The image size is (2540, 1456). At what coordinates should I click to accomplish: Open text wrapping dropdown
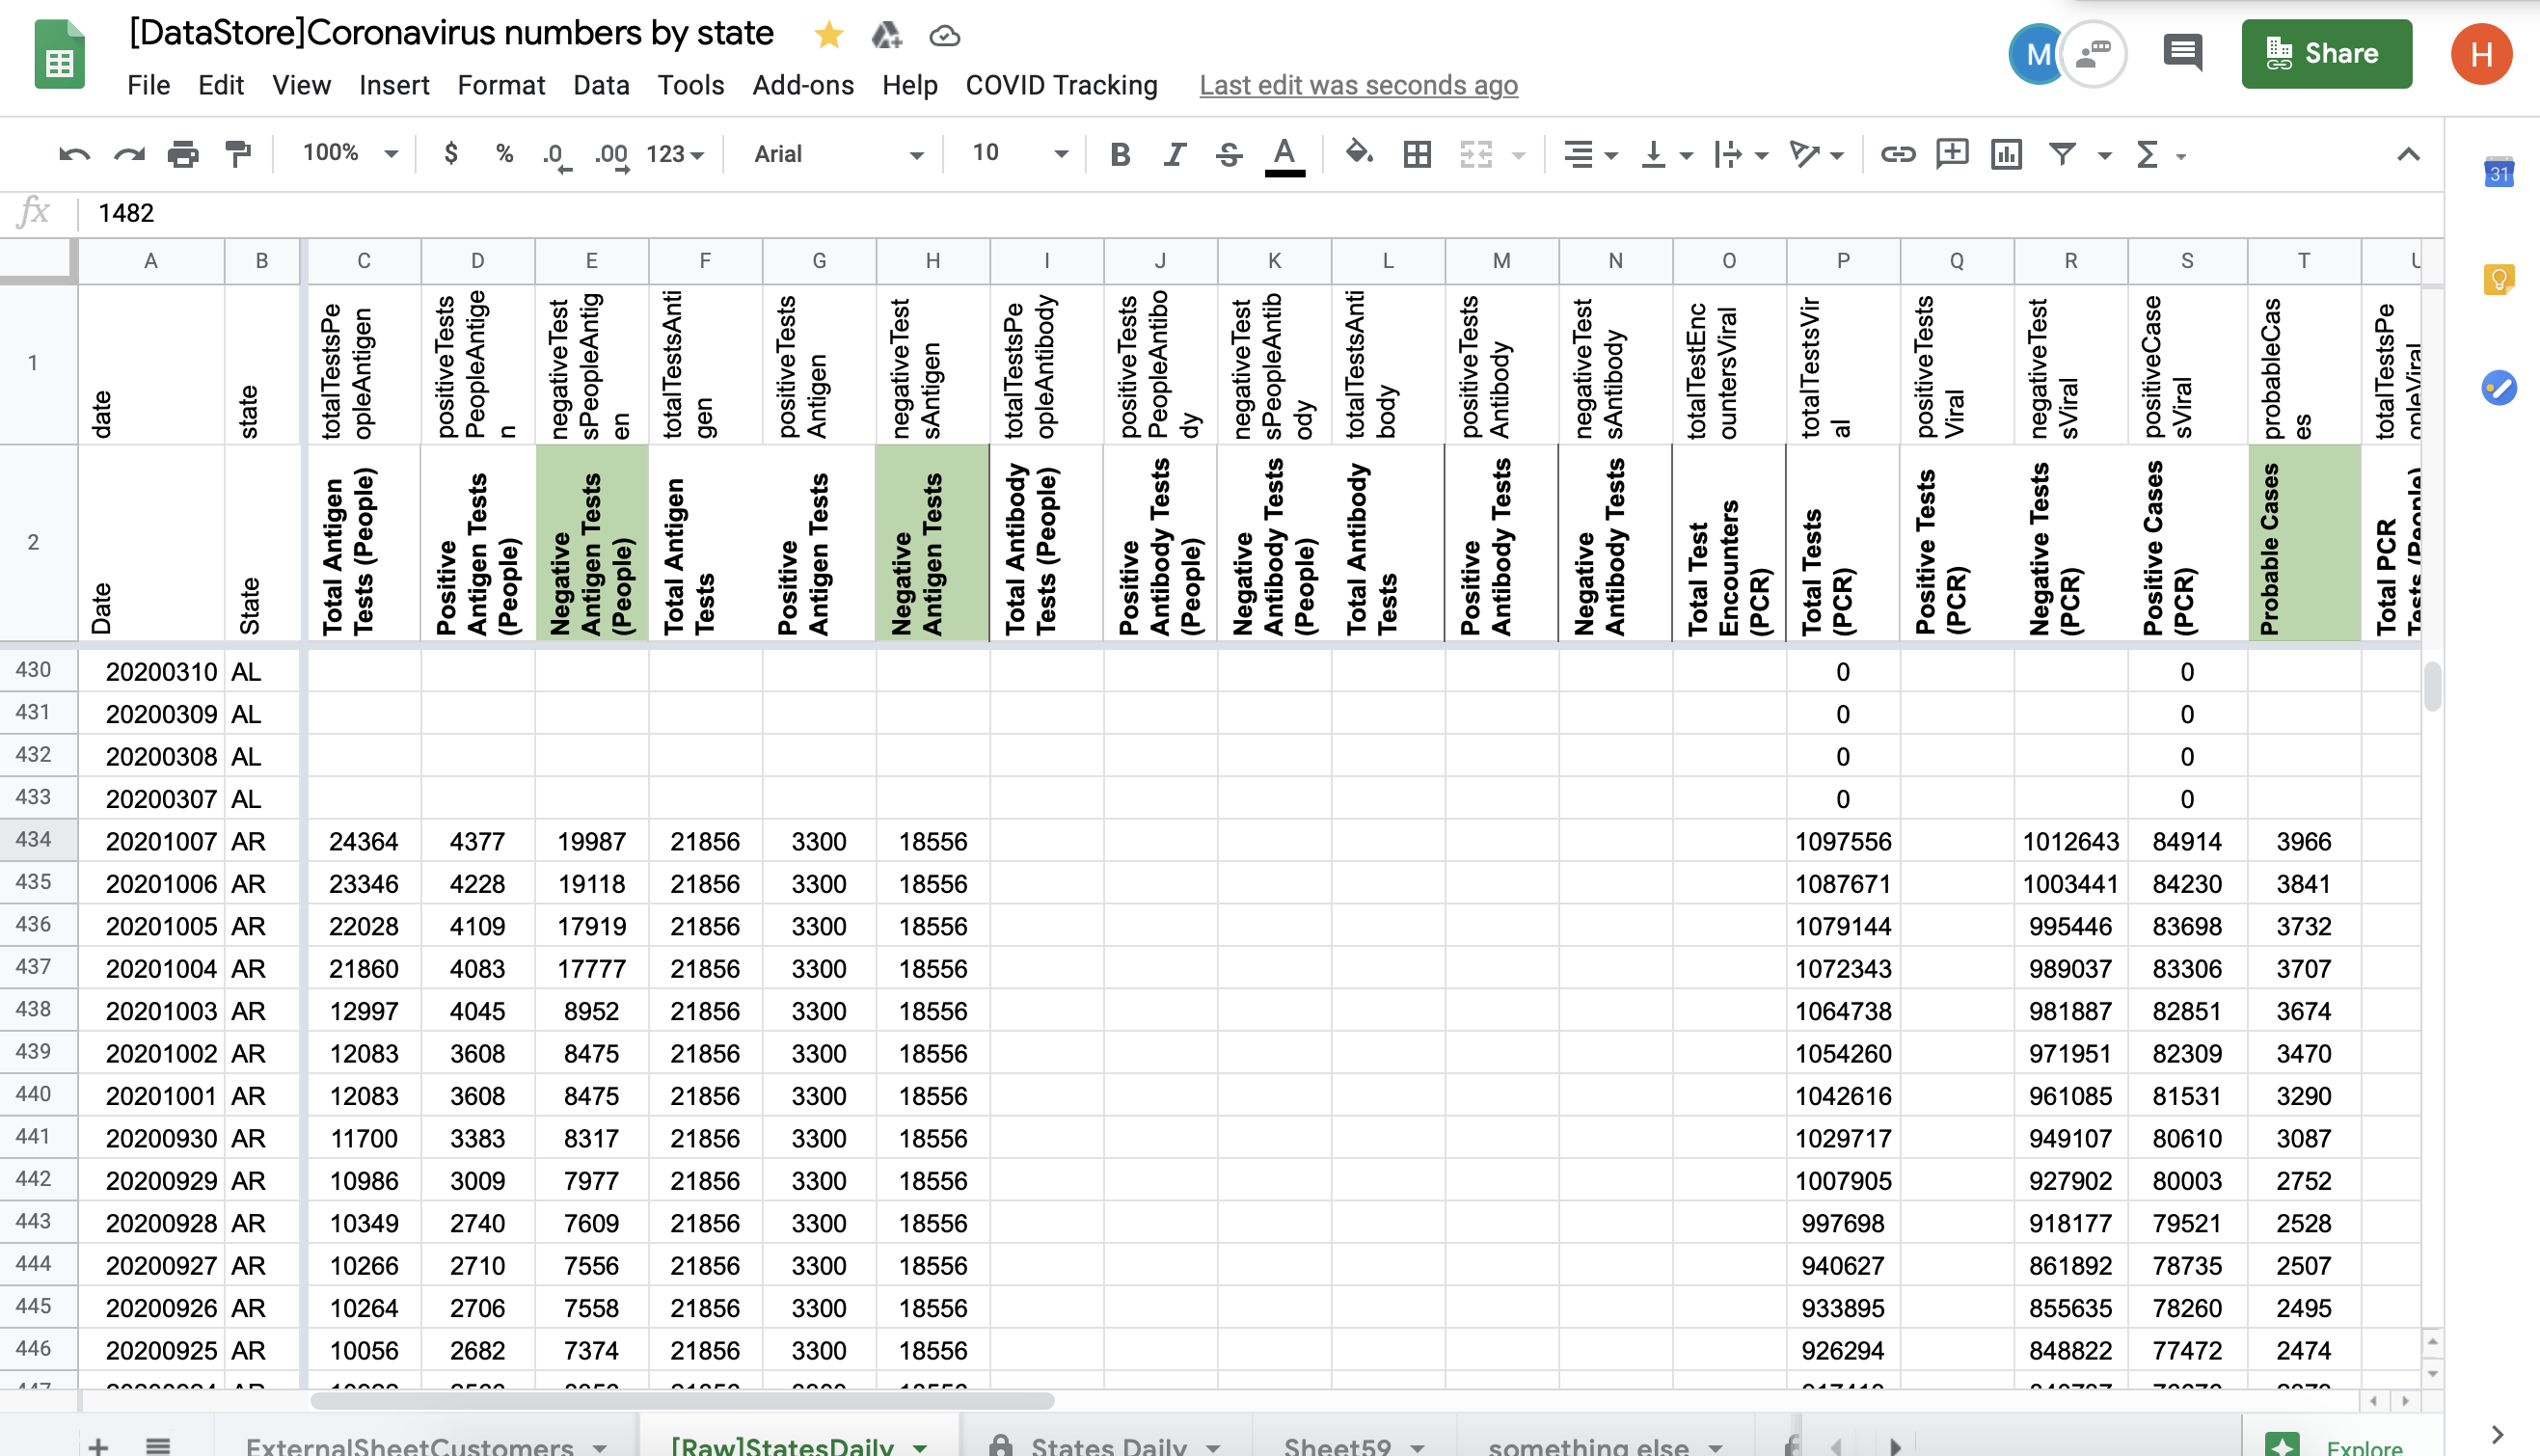click(x=1740, y=154)
